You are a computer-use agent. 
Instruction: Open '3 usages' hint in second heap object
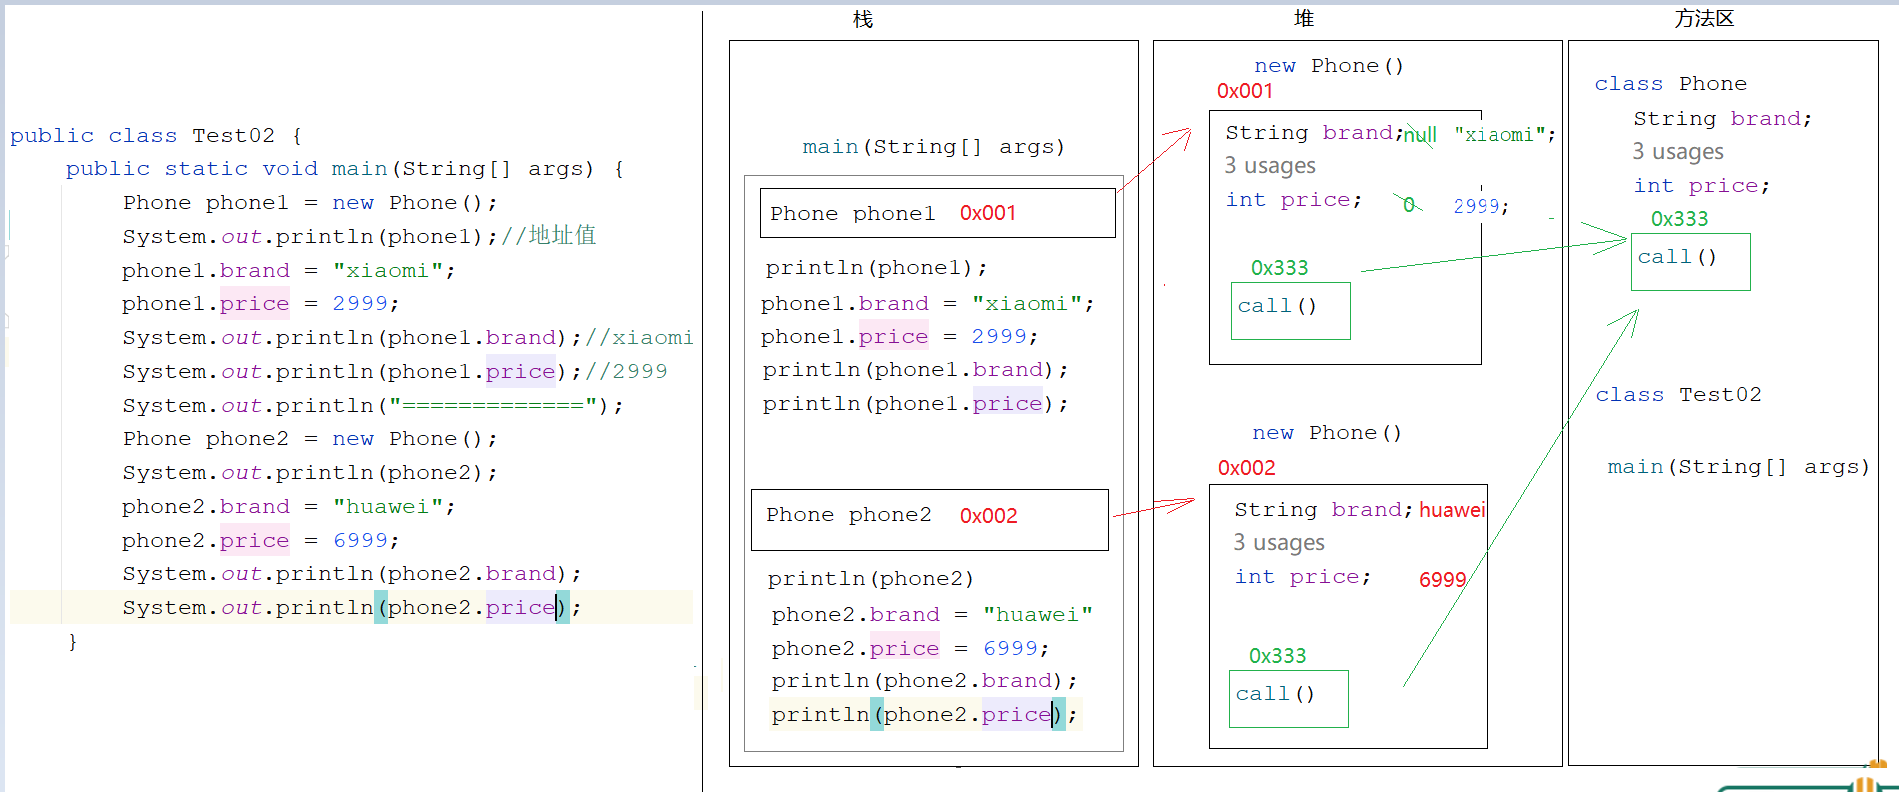[x=1278, y=543]
